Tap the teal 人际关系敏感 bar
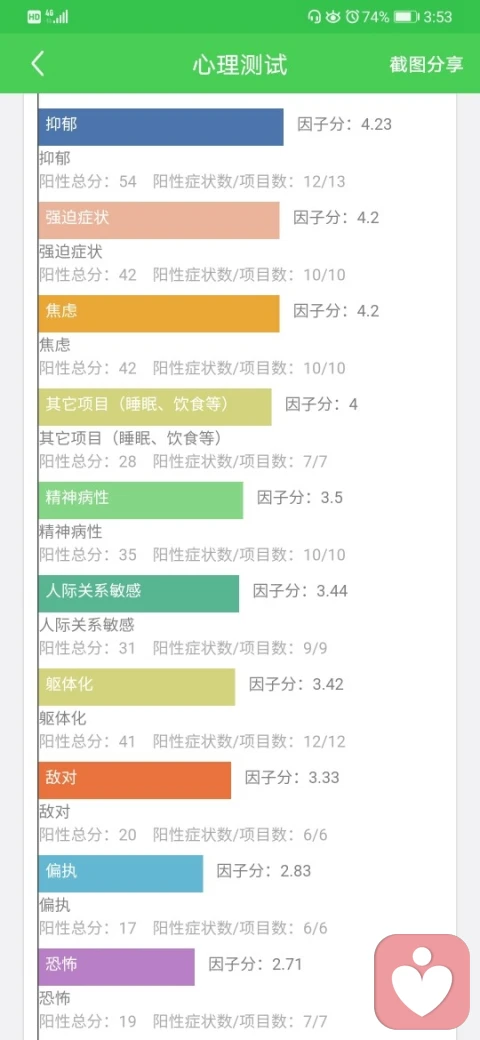 click(x=139, y=594)
